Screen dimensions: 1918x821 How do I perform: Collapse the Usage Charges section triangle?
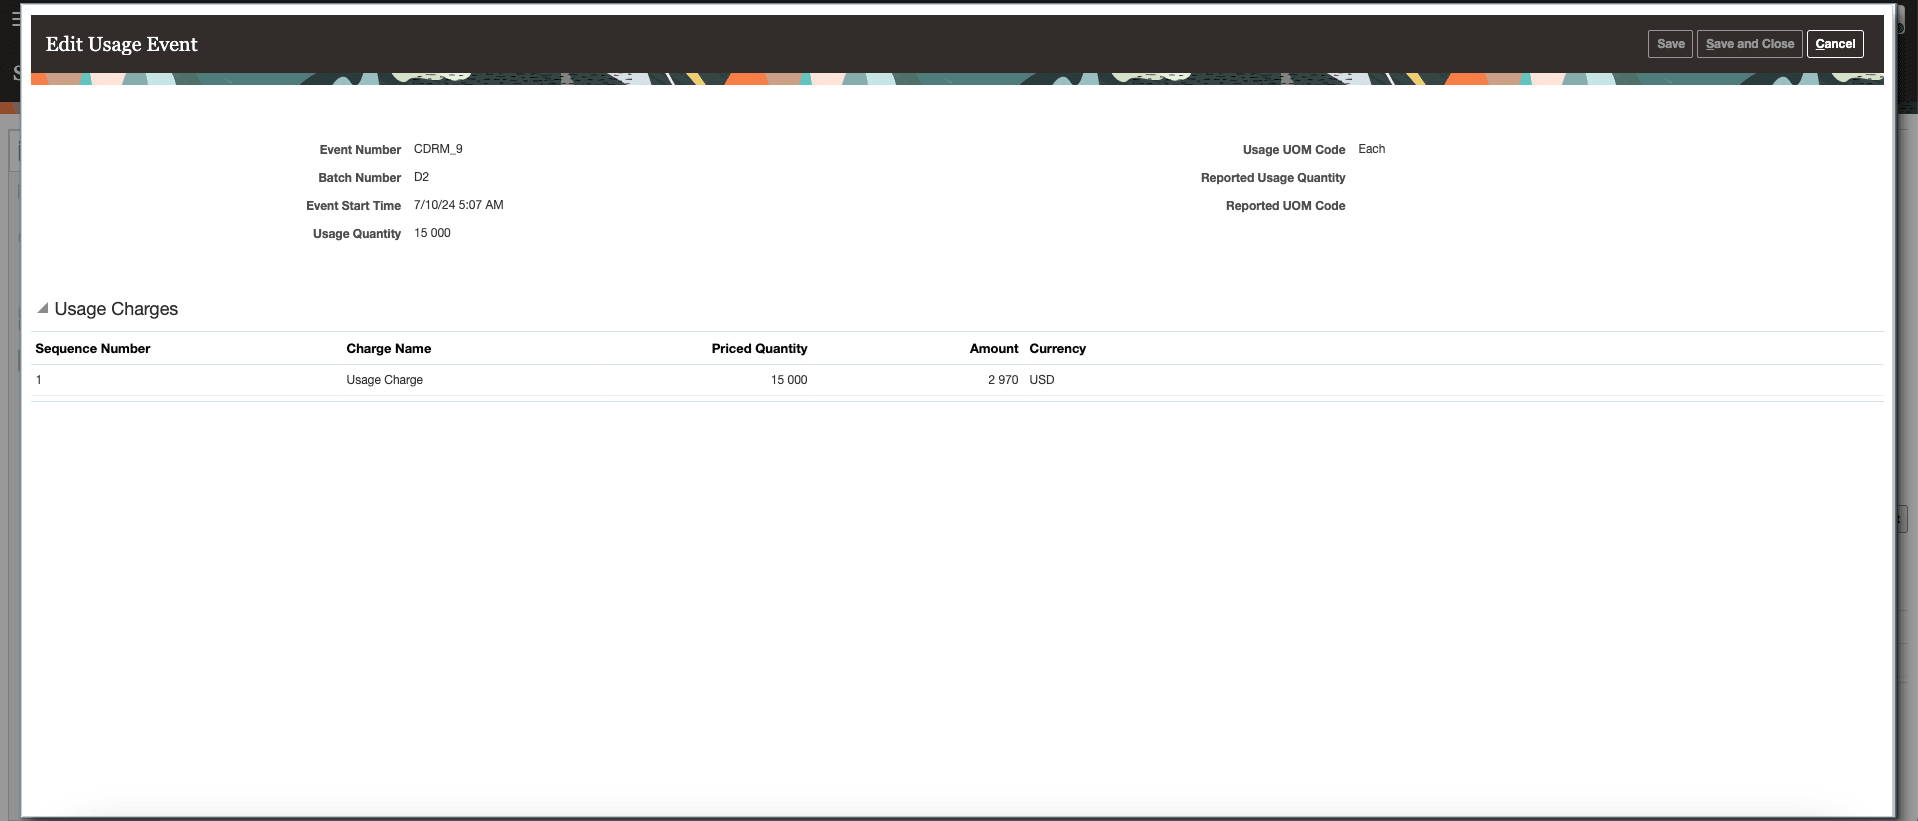[43, 309]
